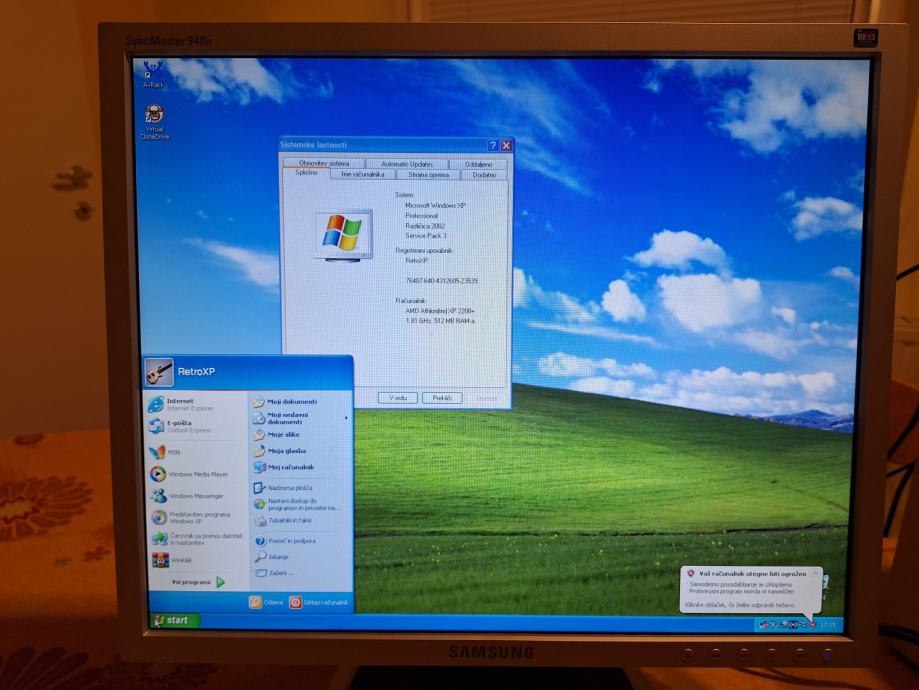Viewport: 919px width, 690px height.
Task: Expand Vsi programi (All Programs)
Action: [x=197, y=582]
